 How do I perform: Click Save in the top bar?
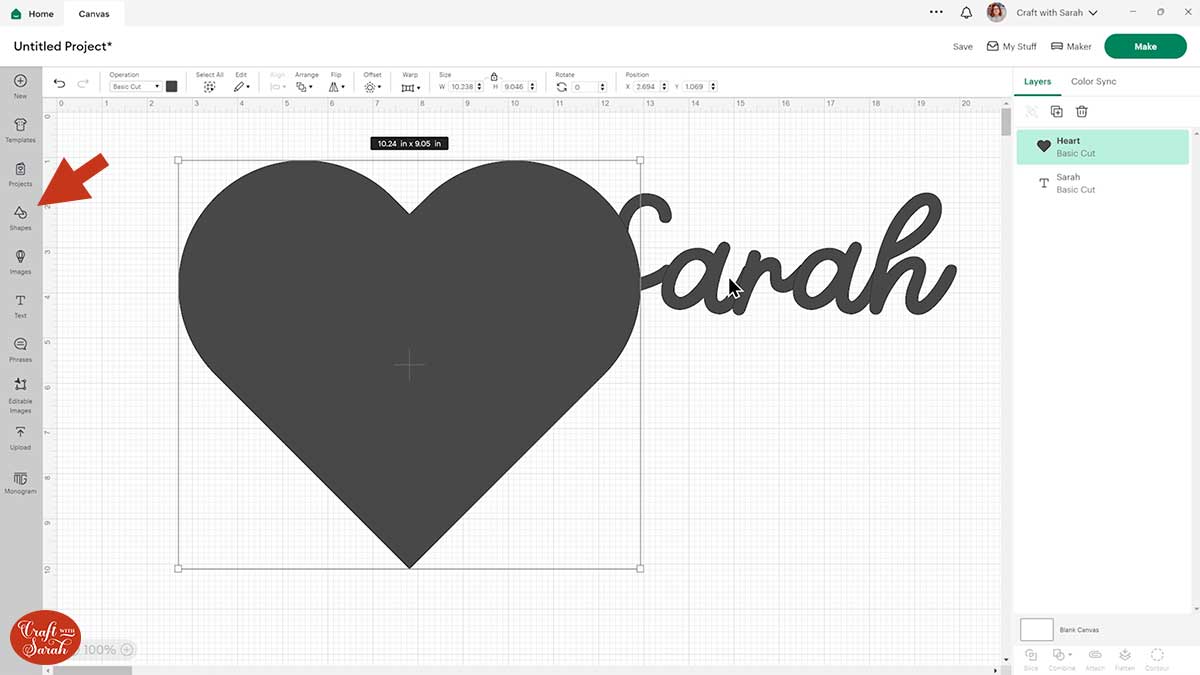click(x=962, y=46)
